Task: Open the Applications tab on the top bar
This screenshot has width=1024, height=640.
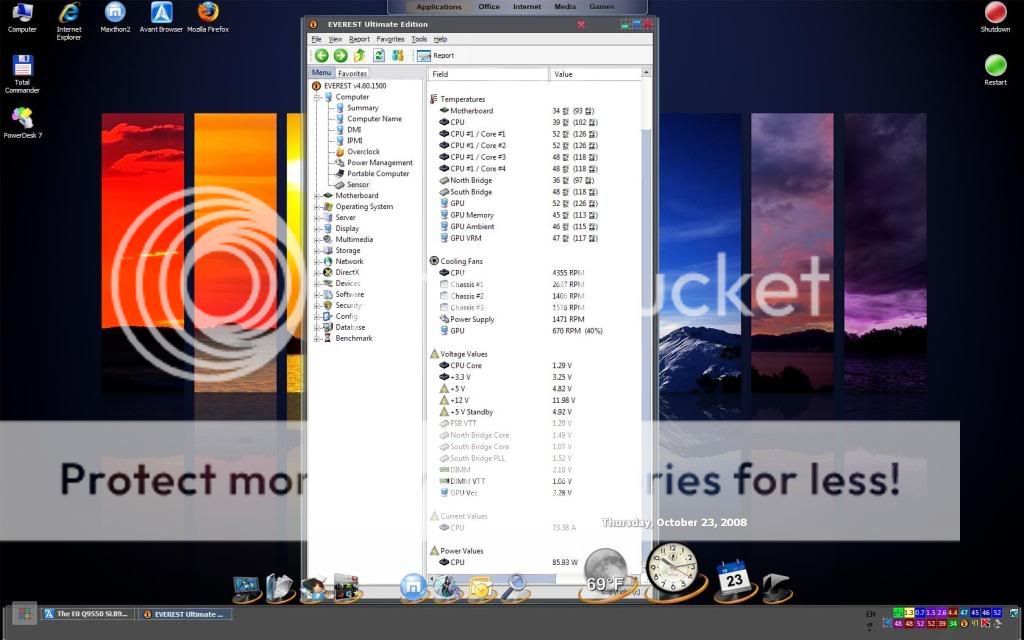Action: pos(439,7)
